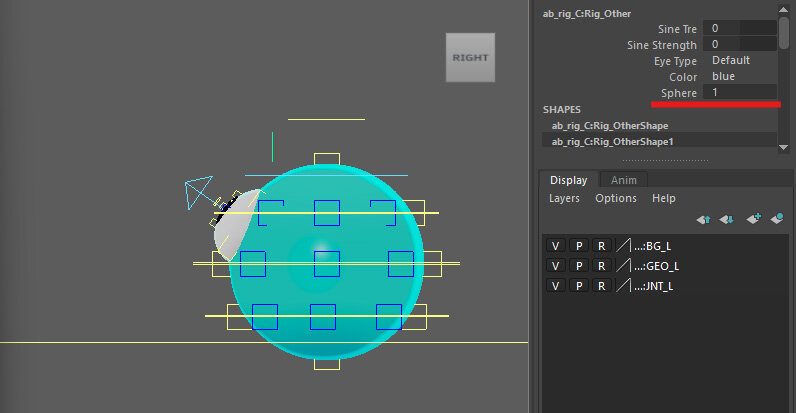Click channel box scroll down arrow
Screen dimensions: 796x413
click(x=785, y=147)
